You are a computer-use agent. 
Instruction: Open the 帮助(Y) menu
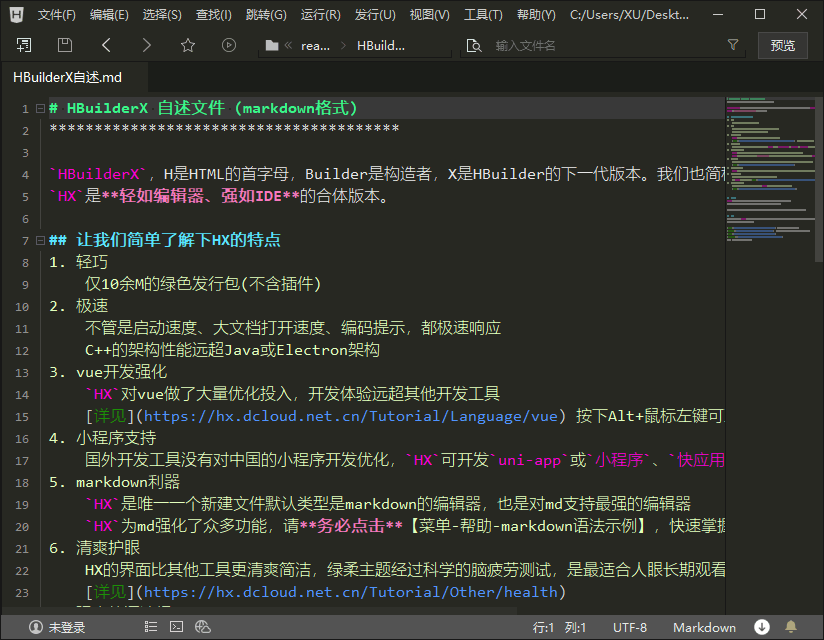tap(536, 15)
